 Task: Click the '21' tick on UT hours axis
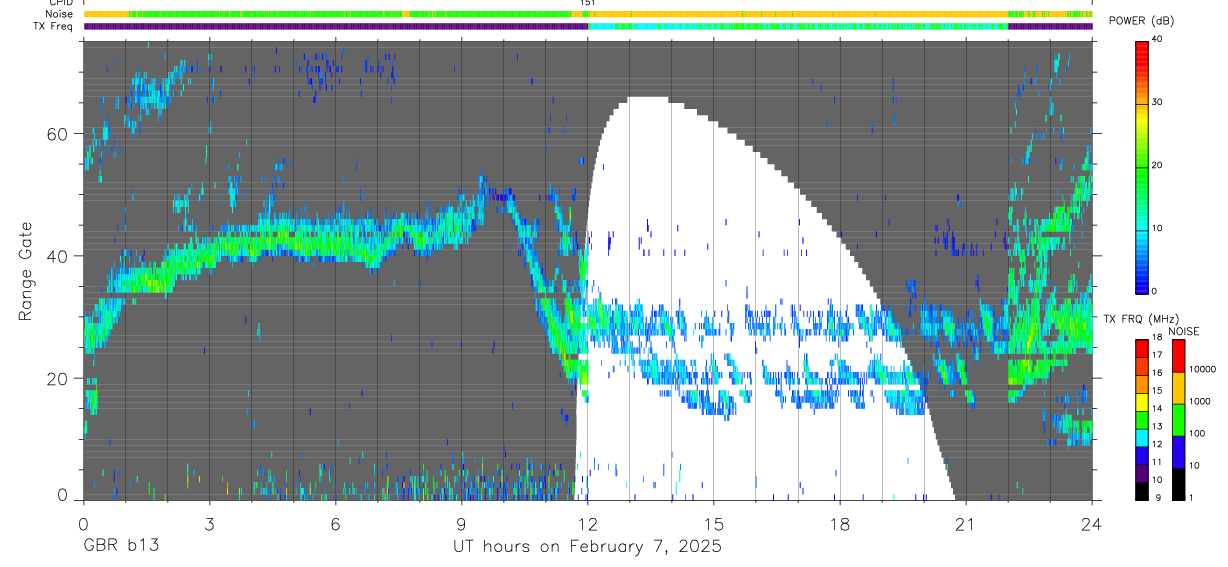click(x=966, y=523)
